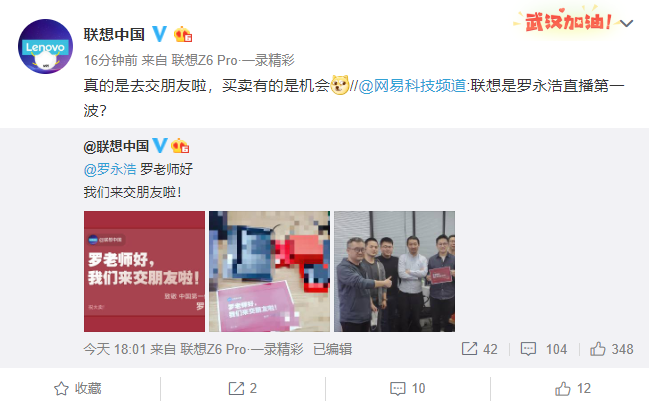The image size is (649, 403).
Task: Open the group photo thumbnail
Action: click(x=394, y=271)
